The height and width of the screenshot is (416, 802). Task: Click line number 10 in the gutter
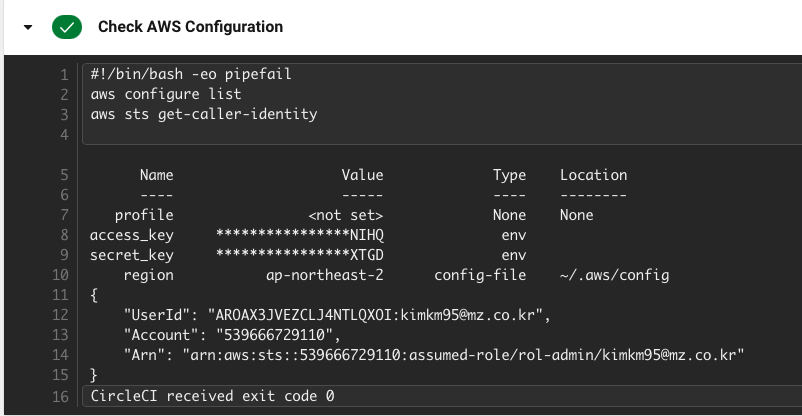tap(60, 275)
